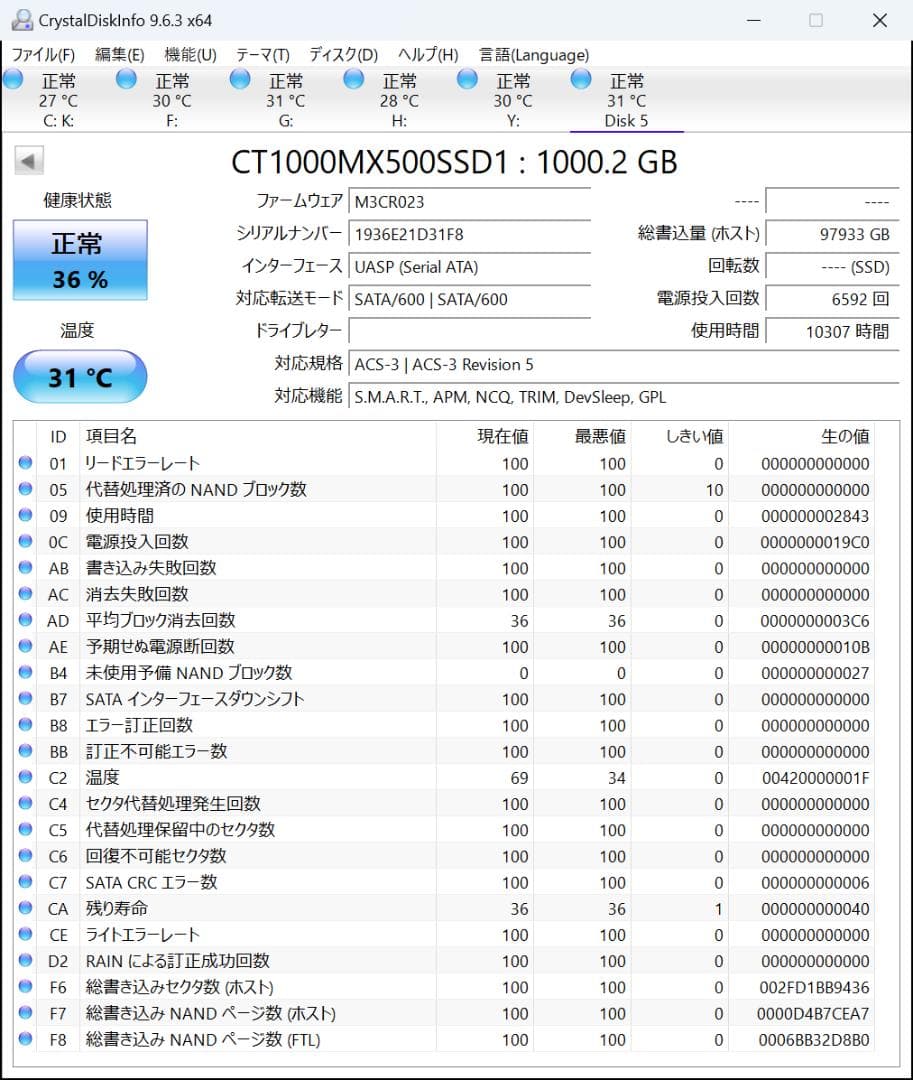
Task: Click the 31 °C temperature button
Action: (80, 377)
